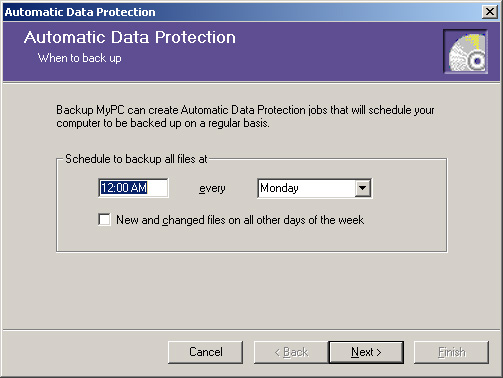Select the Monday combo box field
This screenshot has height=378, width=503.
click(x=315, y=188)
